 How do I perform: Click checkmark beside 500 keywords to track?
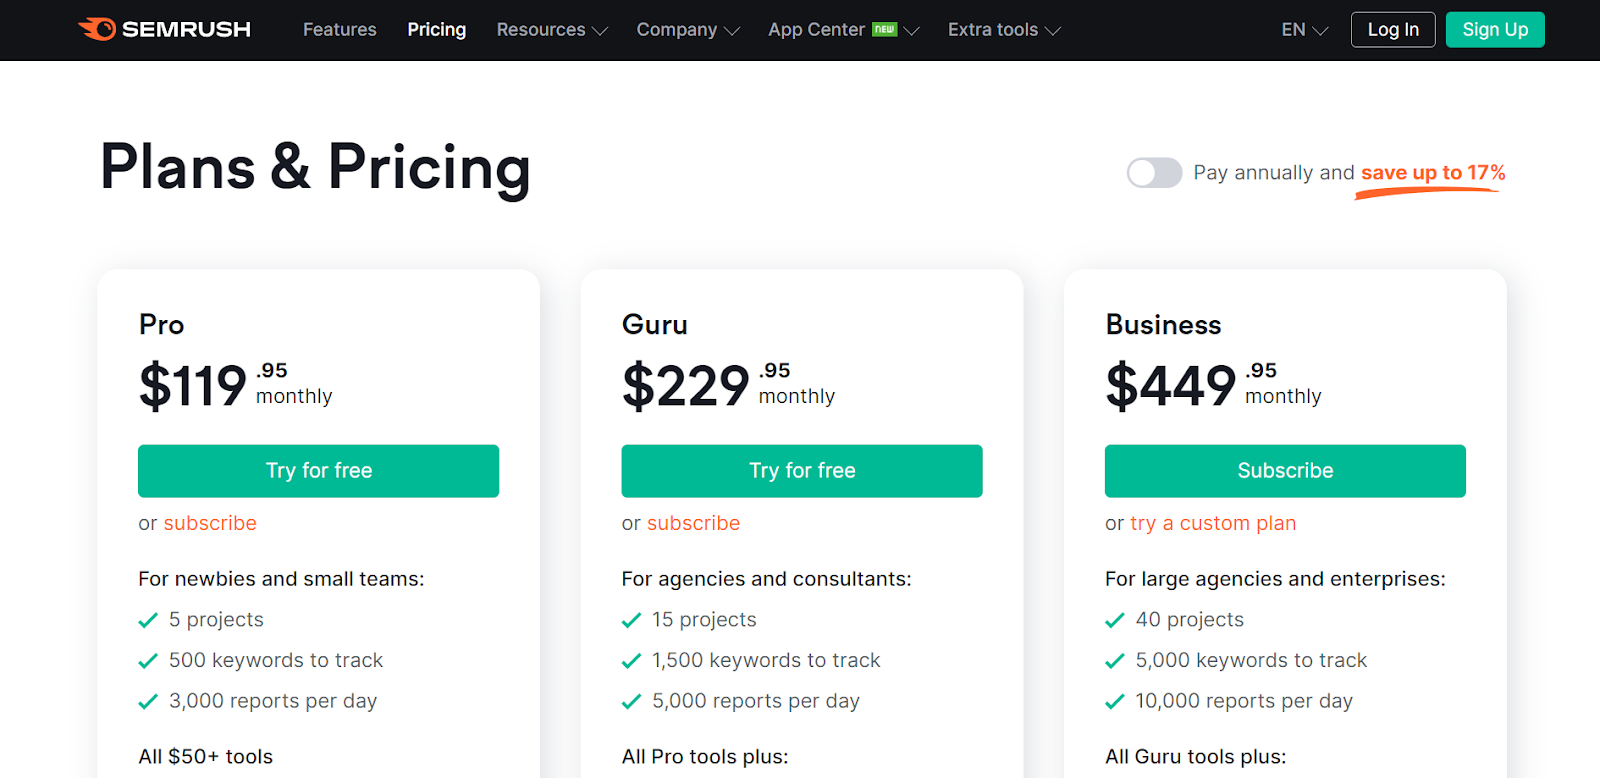click(148, 661)
